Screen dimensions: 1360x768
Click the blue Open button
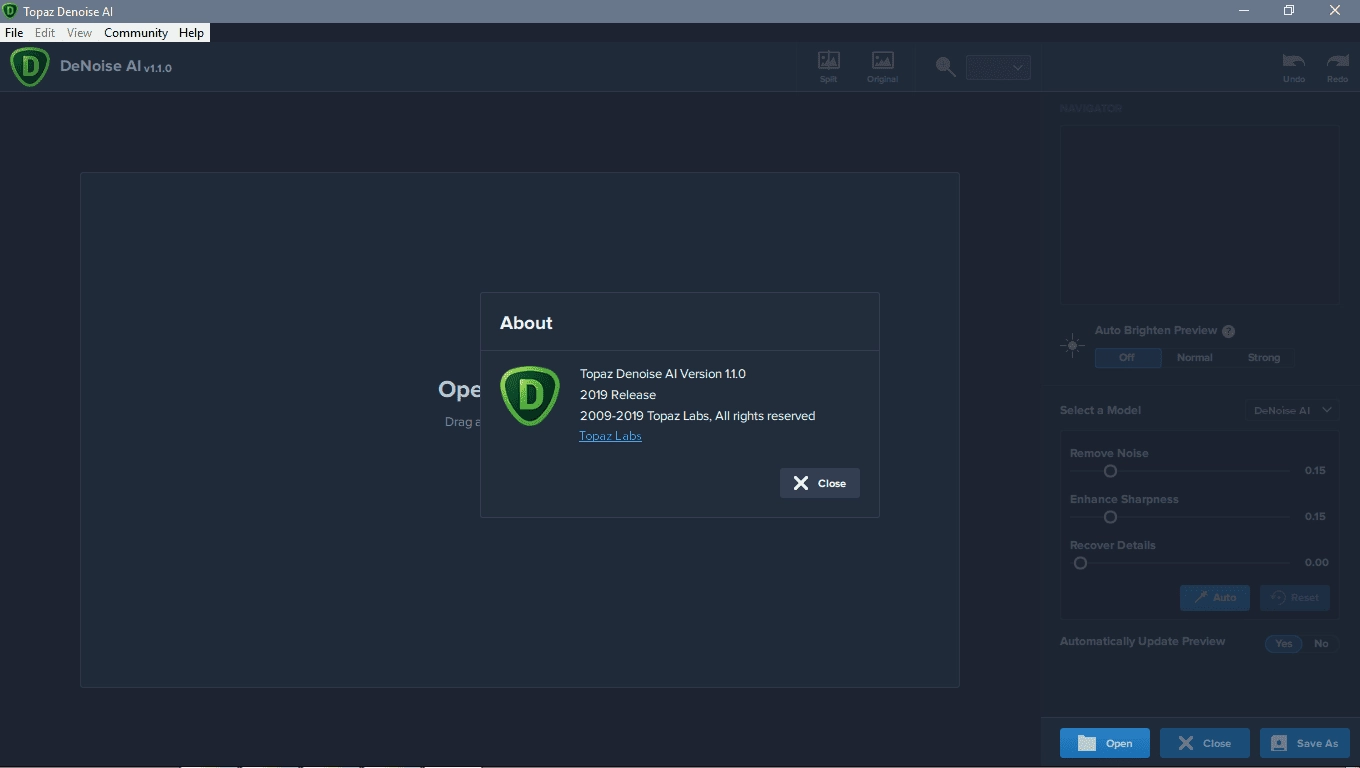coord(1105,743)
